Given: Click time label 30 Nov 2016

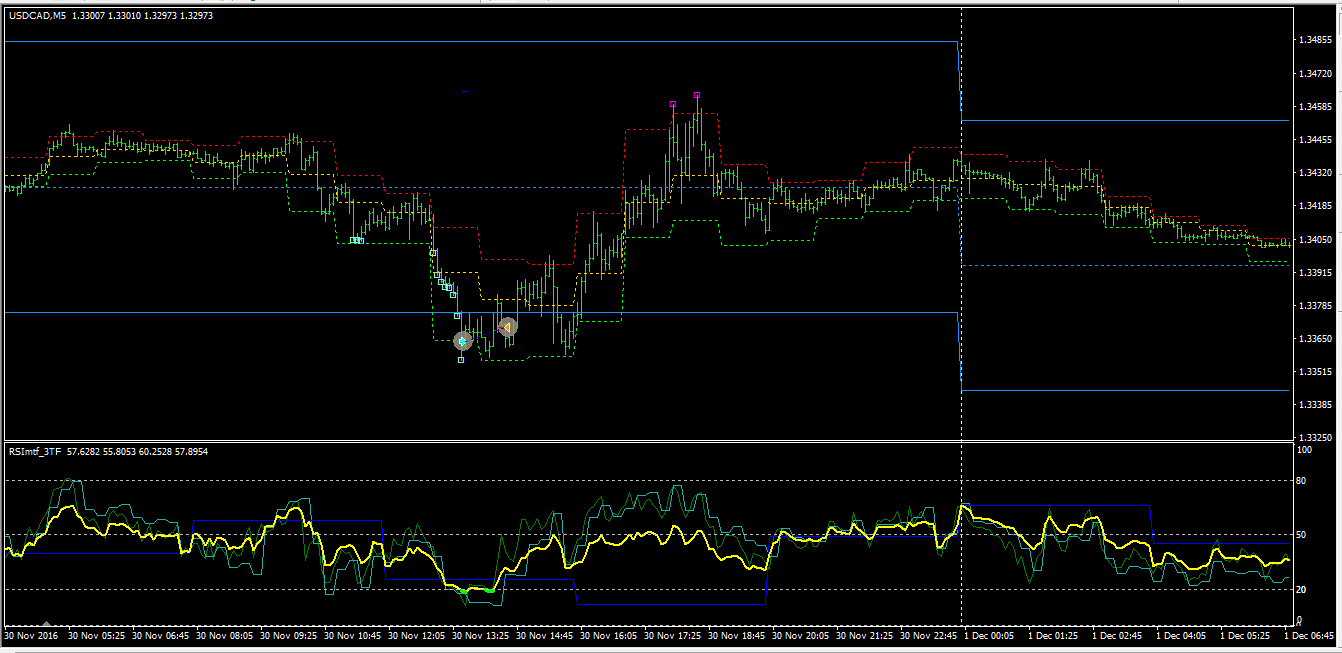Looking at the screenshot, I should (33, 635).
